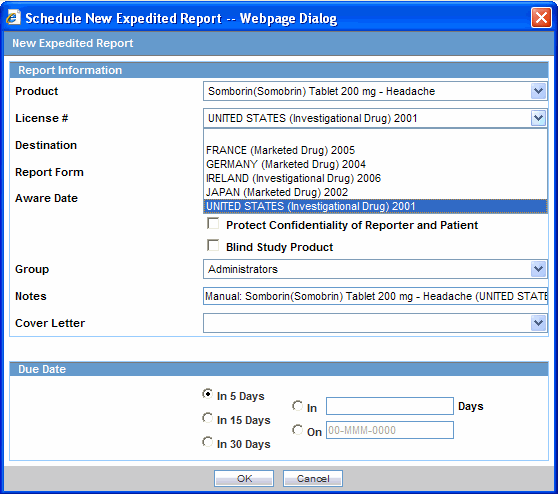Click the empty Cover Letter combo box
558x494 pixels.
[375, 323]
